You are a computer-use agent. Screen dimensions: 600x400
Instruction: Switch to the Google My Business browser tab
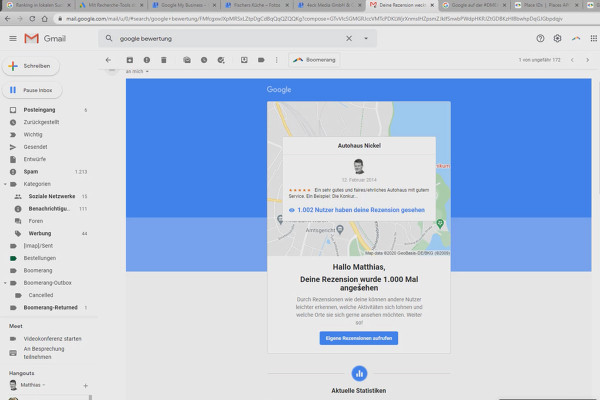point(182,5)
